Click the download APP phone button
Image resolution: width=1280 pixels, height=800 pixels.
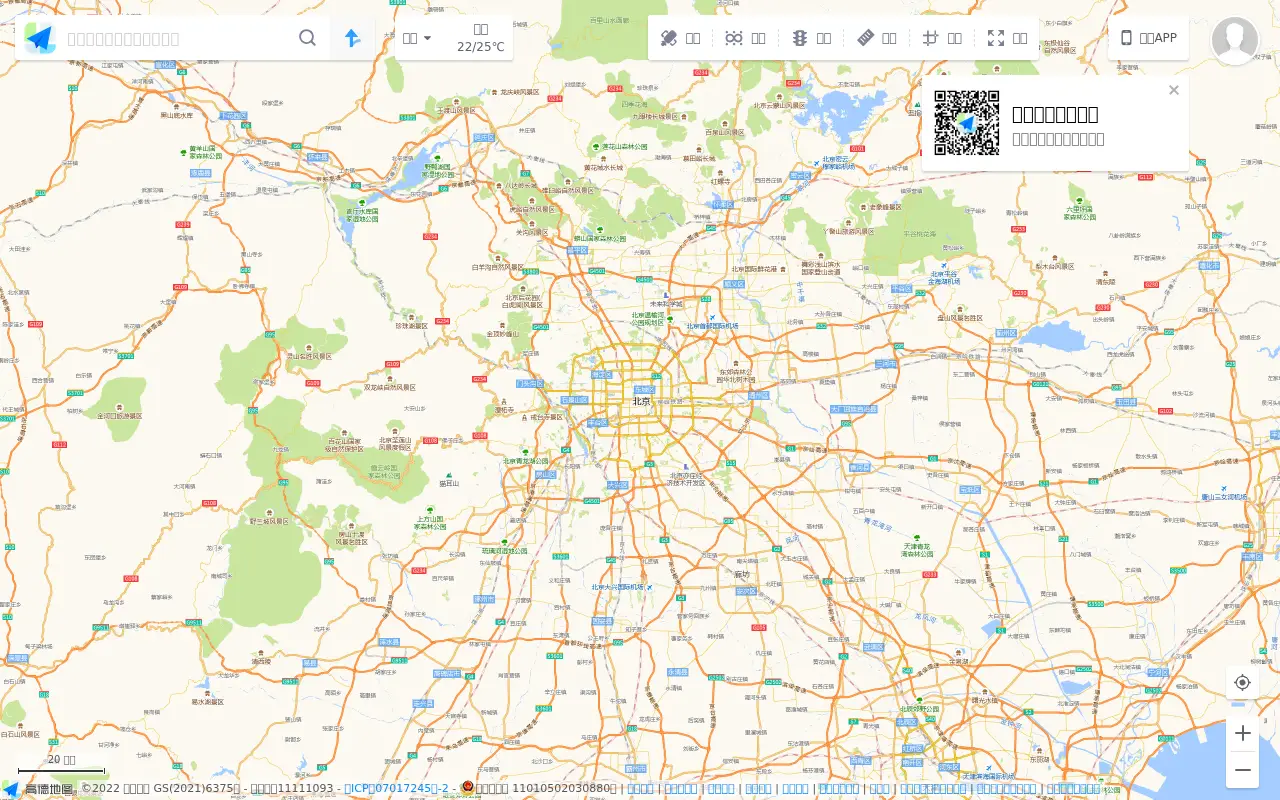coord(1148,38)
